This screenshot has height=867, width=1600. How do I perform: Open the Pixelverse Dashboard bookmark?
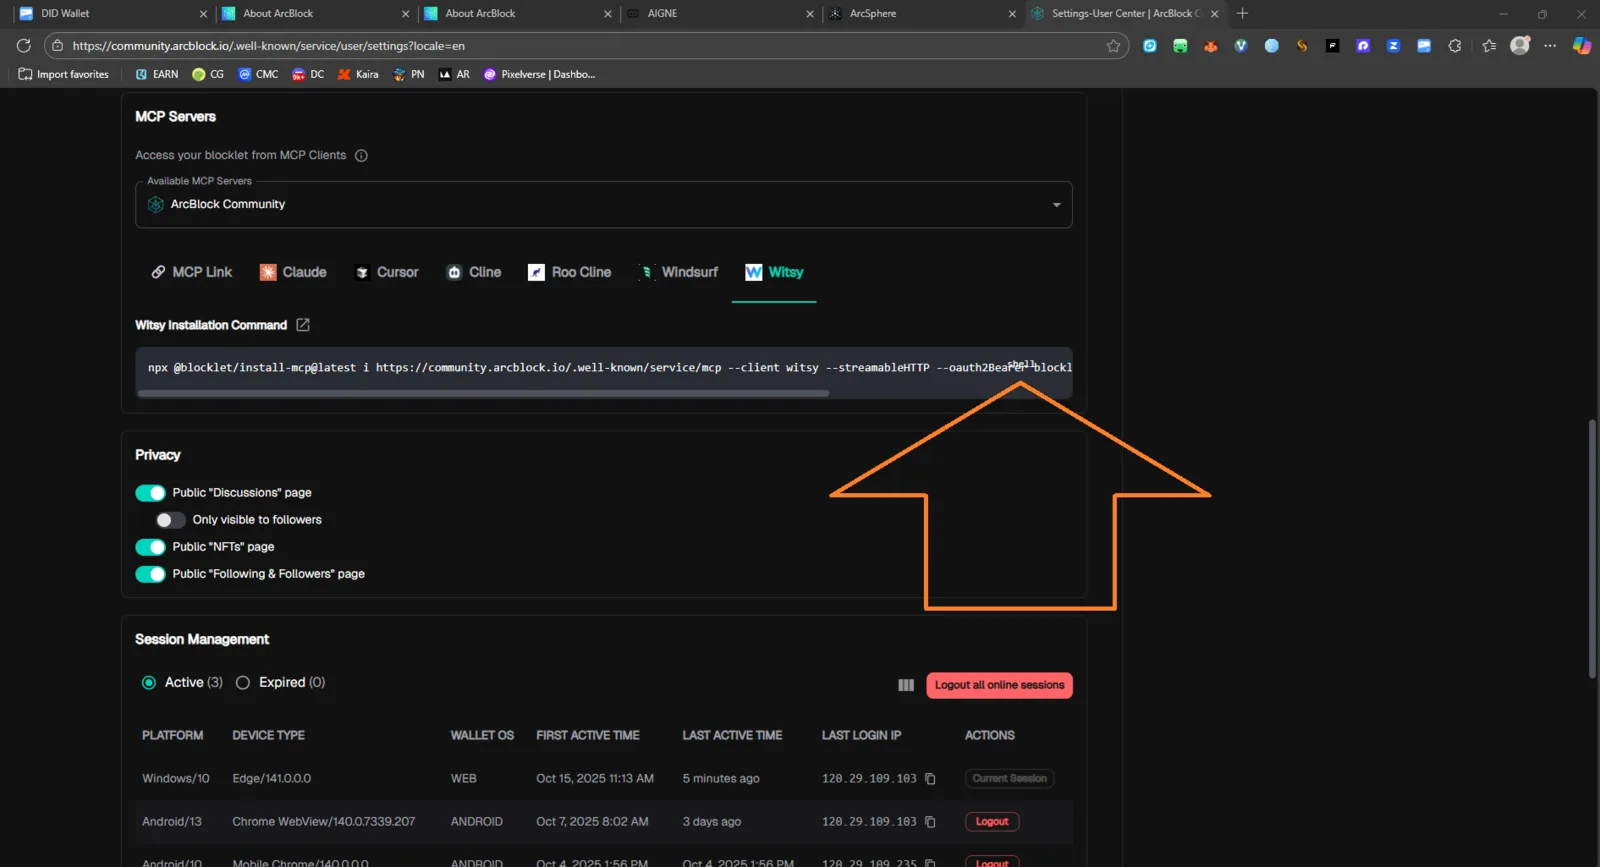539,74
